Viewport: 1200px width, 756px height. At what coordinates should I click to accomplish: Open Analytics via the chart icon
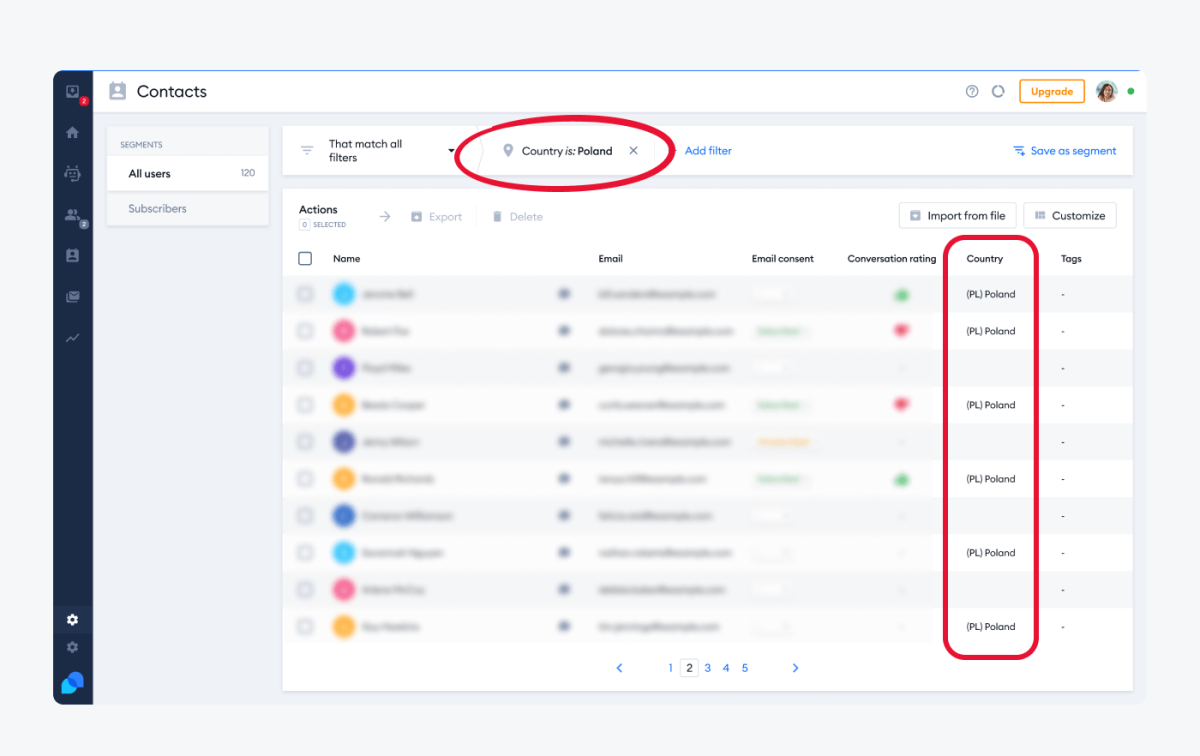[72, 338]
